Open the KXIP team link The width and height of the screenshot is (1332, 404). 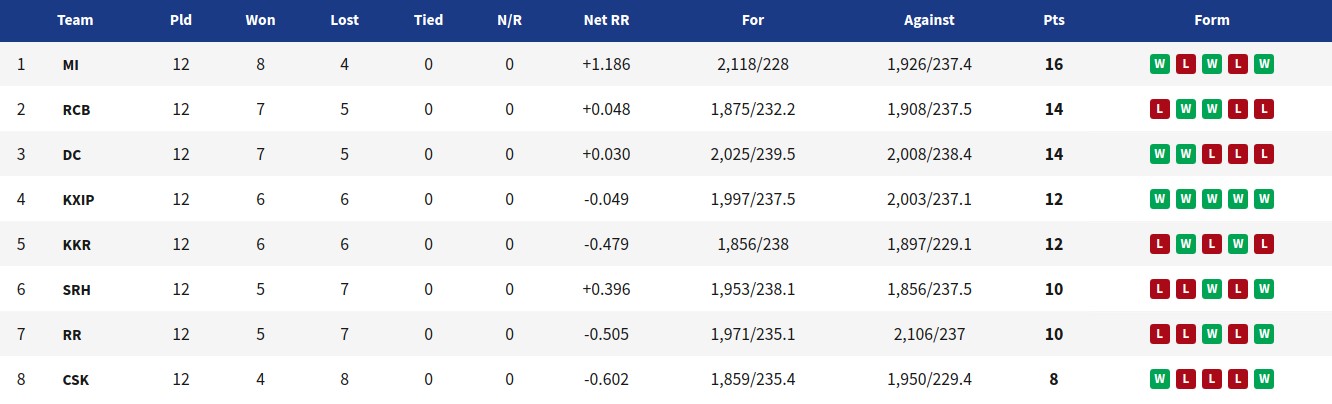(x=78, y=200)
